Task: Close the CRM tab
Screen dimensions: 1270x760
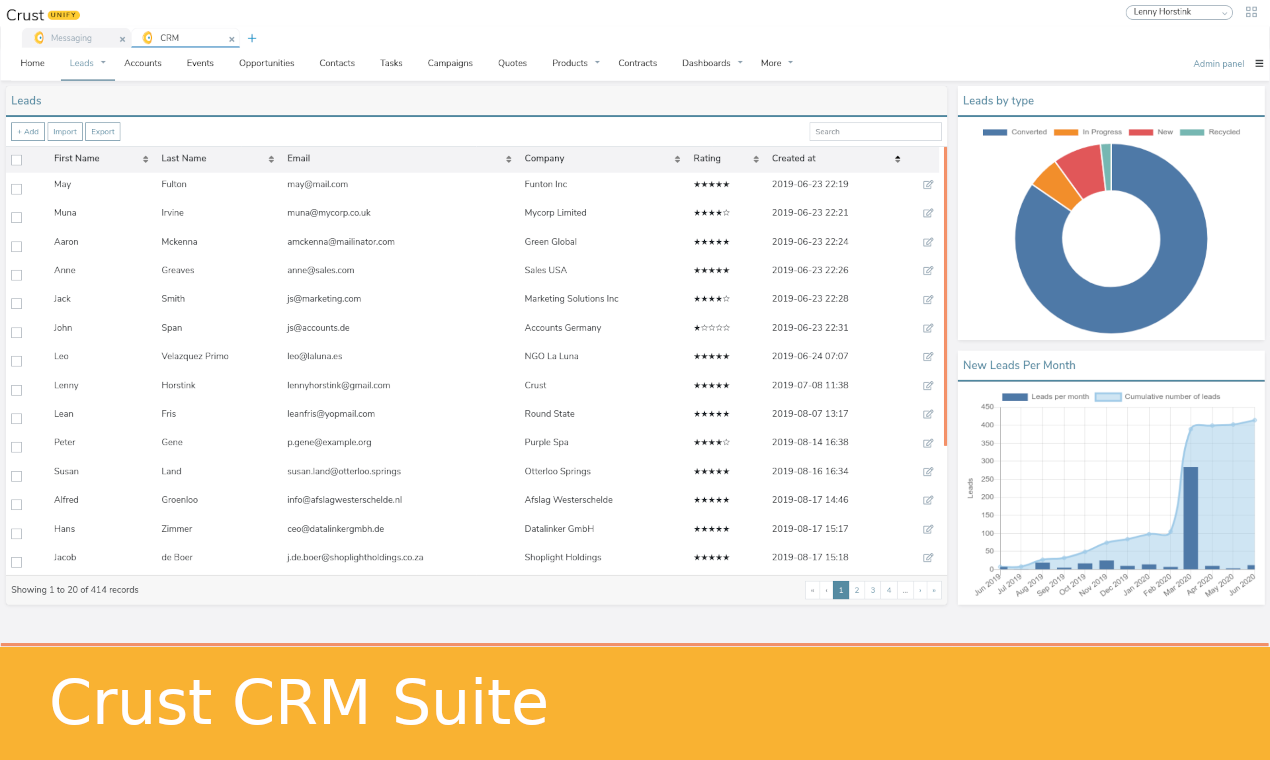Action: [x=232, y=39]
